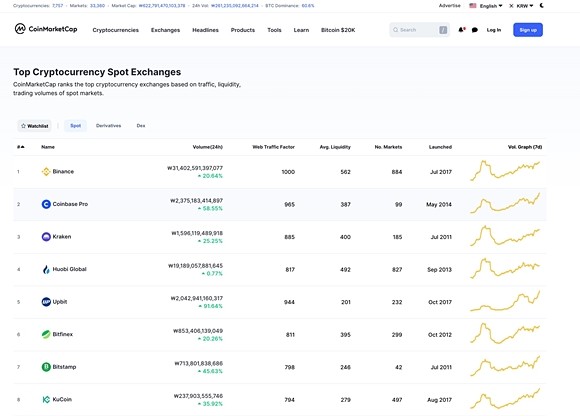Click the CoinMarketCap logo
This screenshot has height=416, width=580.
pos(46,29)
